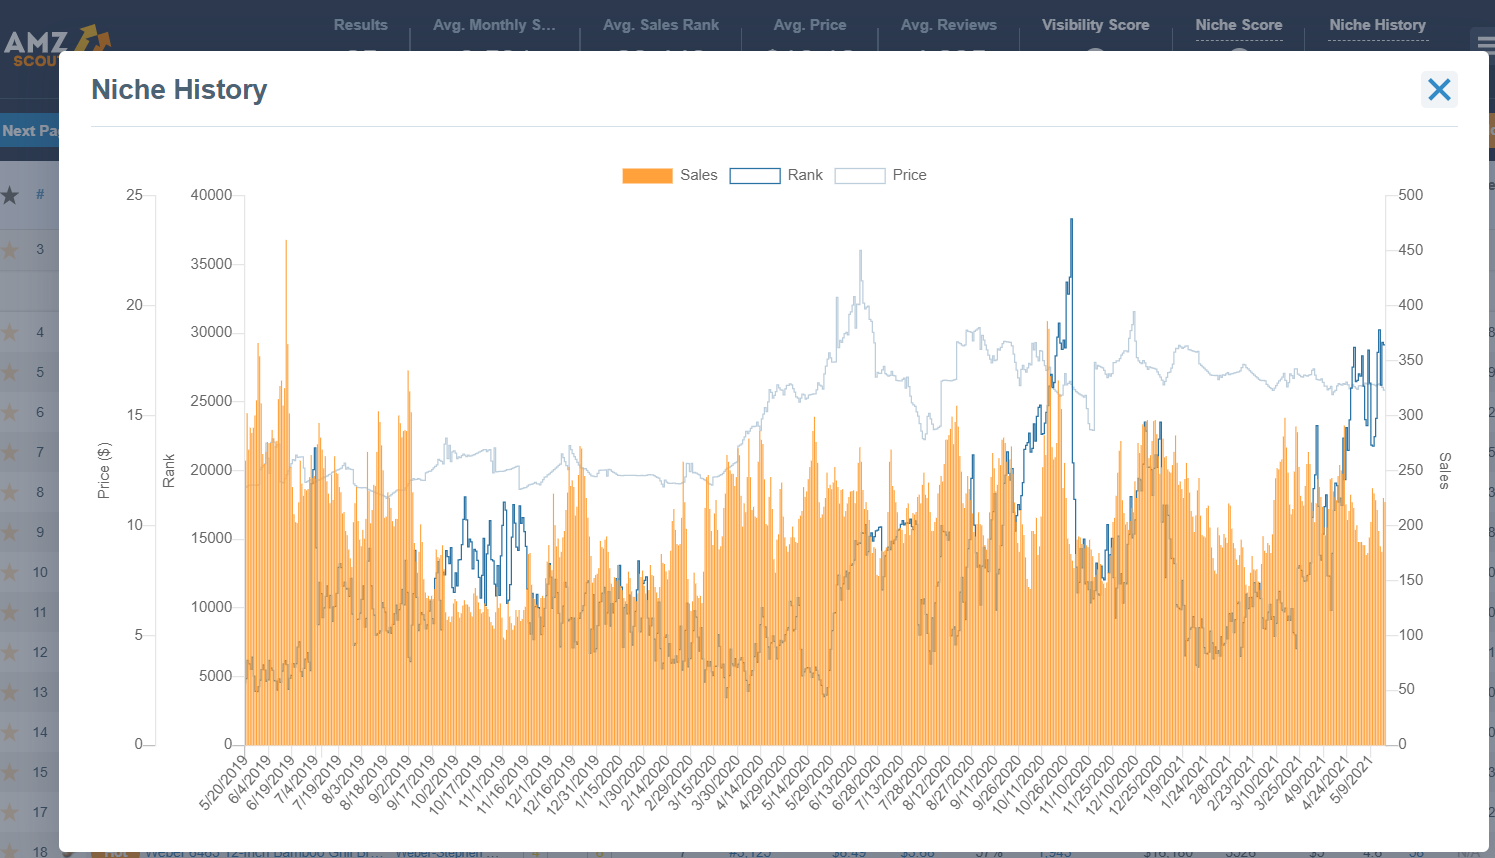Select the Avg. Sales Rank header item
This screenshot has height=858, width=1495.
660,25
